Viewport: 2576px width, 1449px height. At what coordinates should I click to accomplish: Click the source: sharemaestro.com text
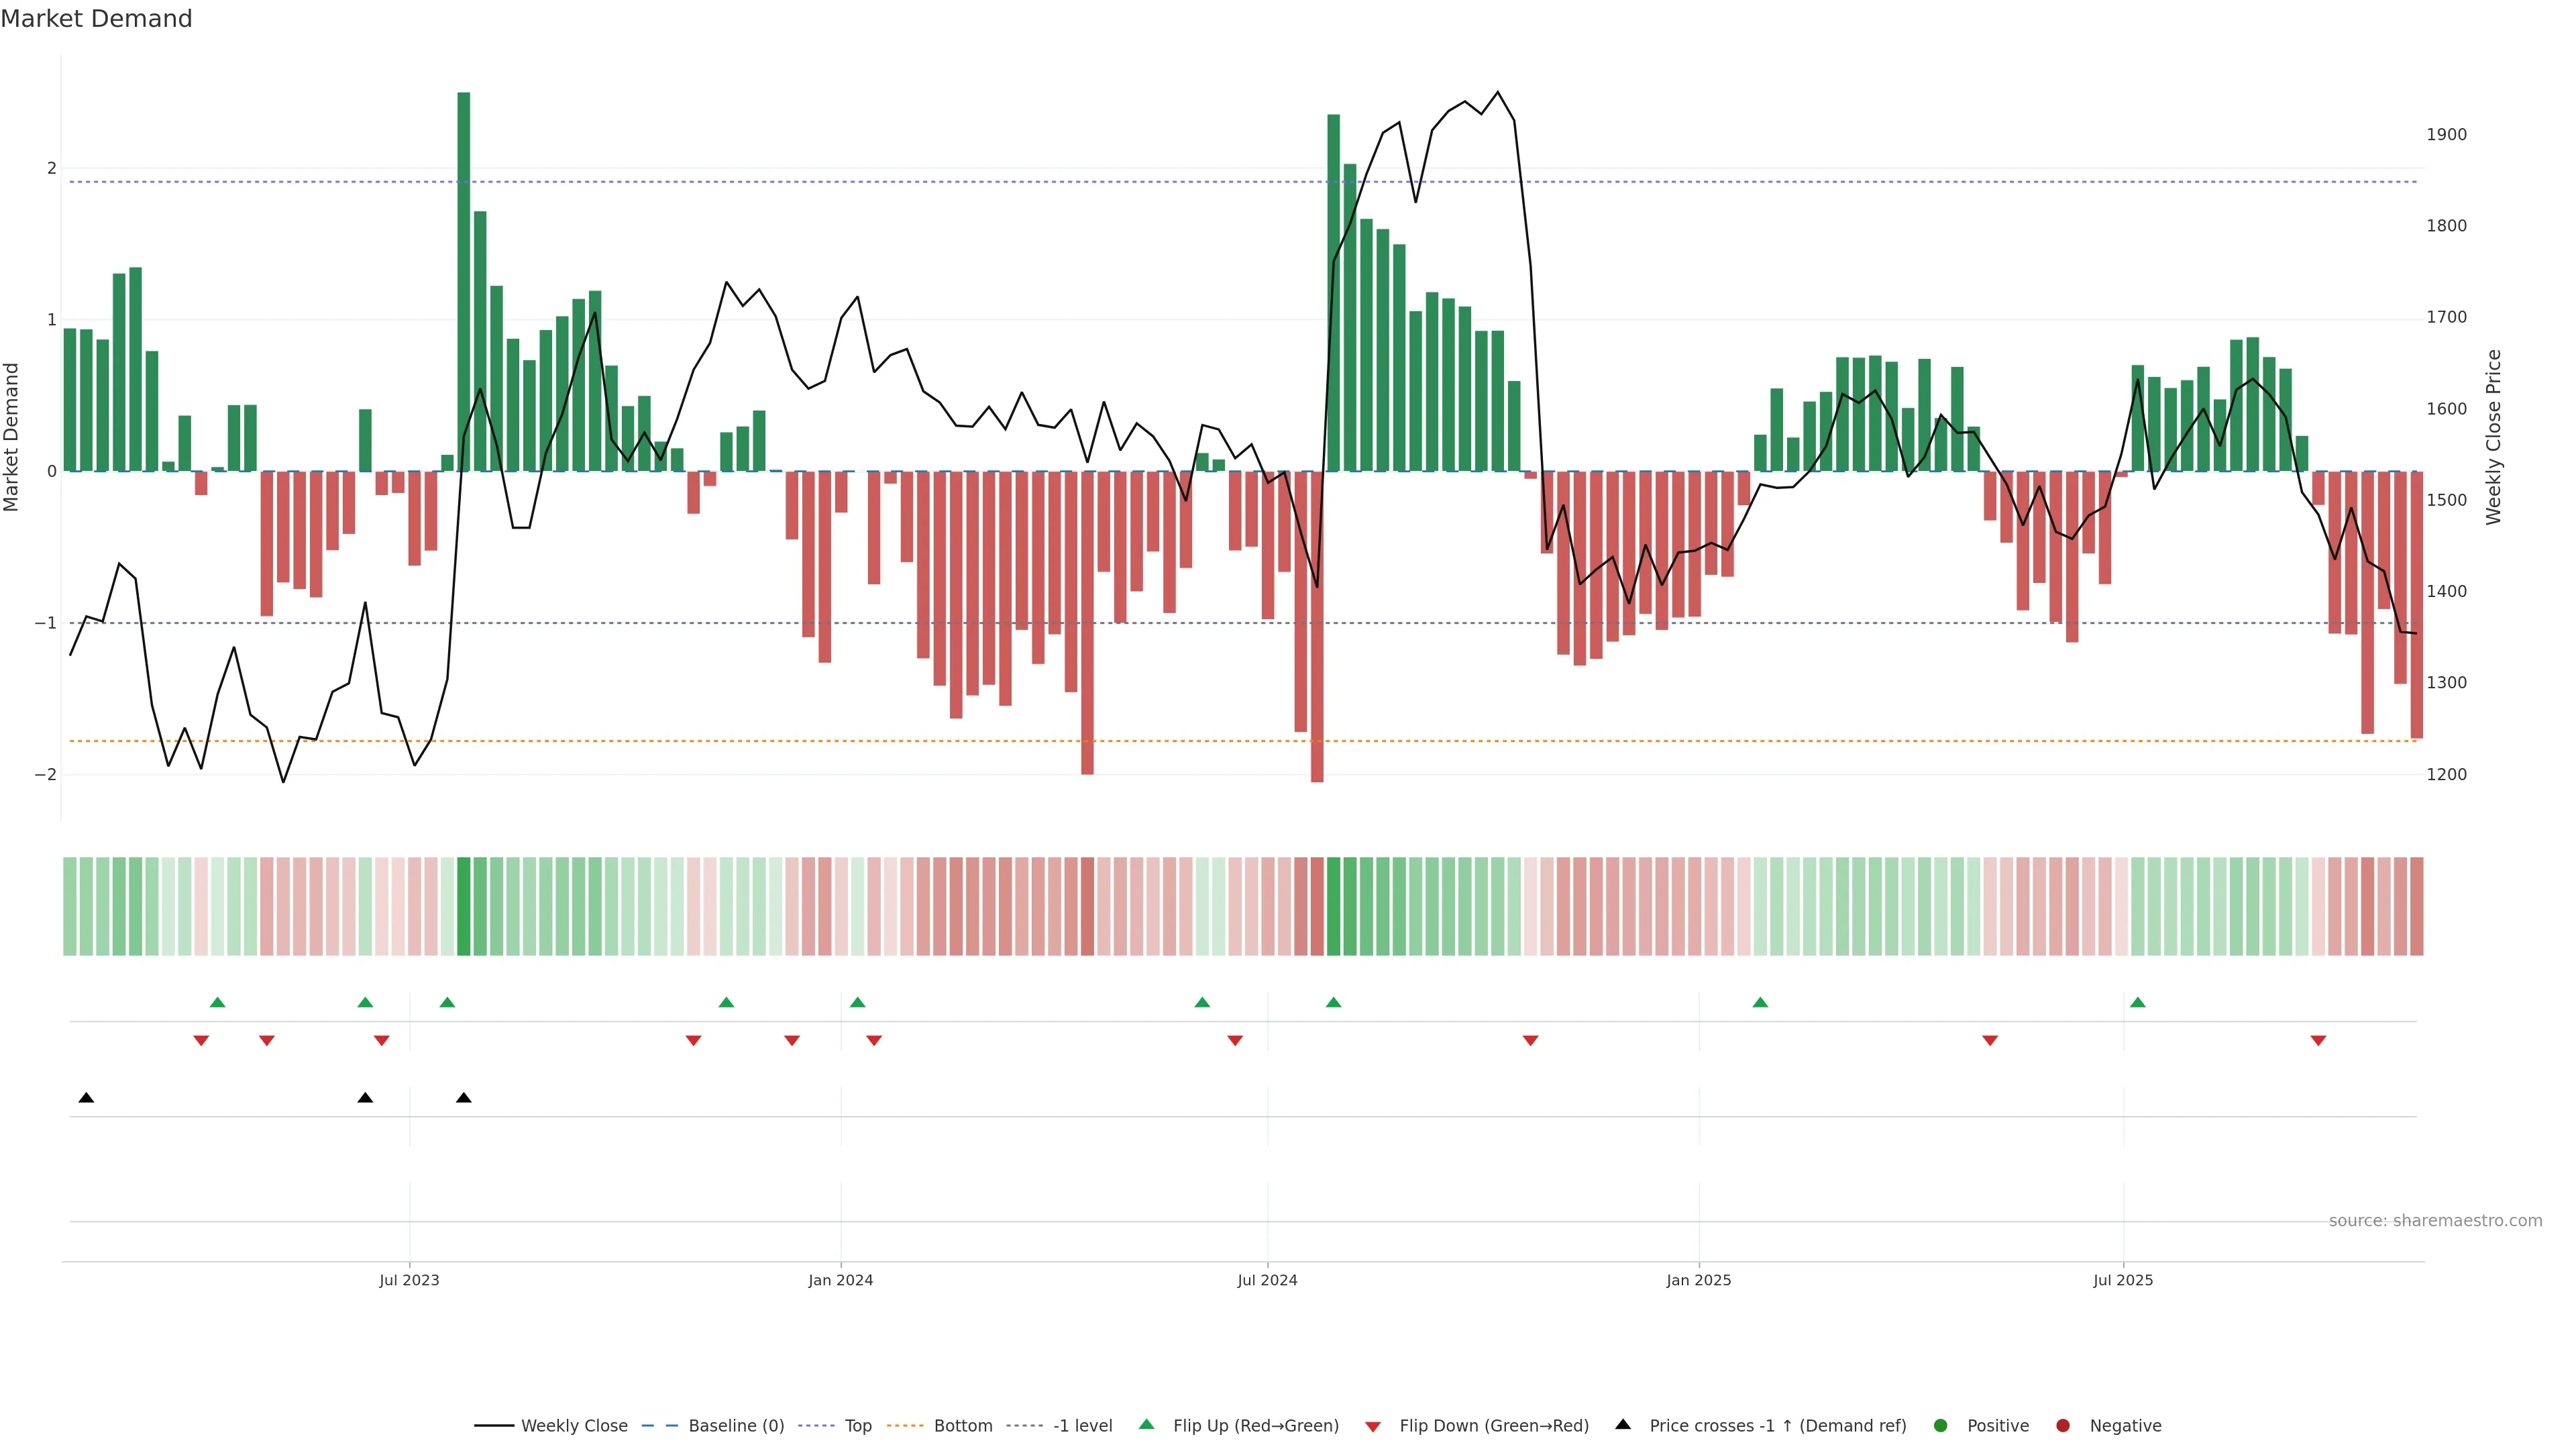(2435, 1221)
